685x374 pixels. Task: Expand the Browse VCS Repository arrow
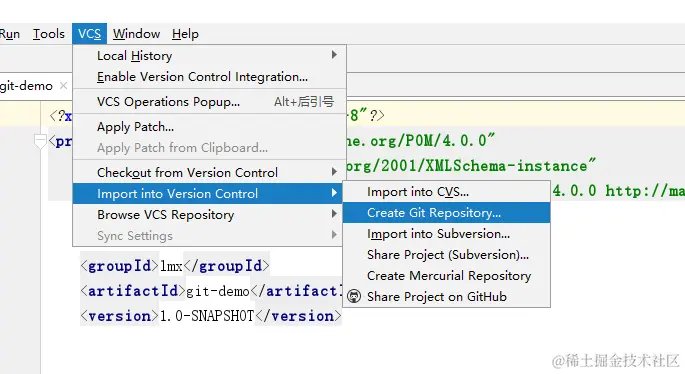coord(334,214)
